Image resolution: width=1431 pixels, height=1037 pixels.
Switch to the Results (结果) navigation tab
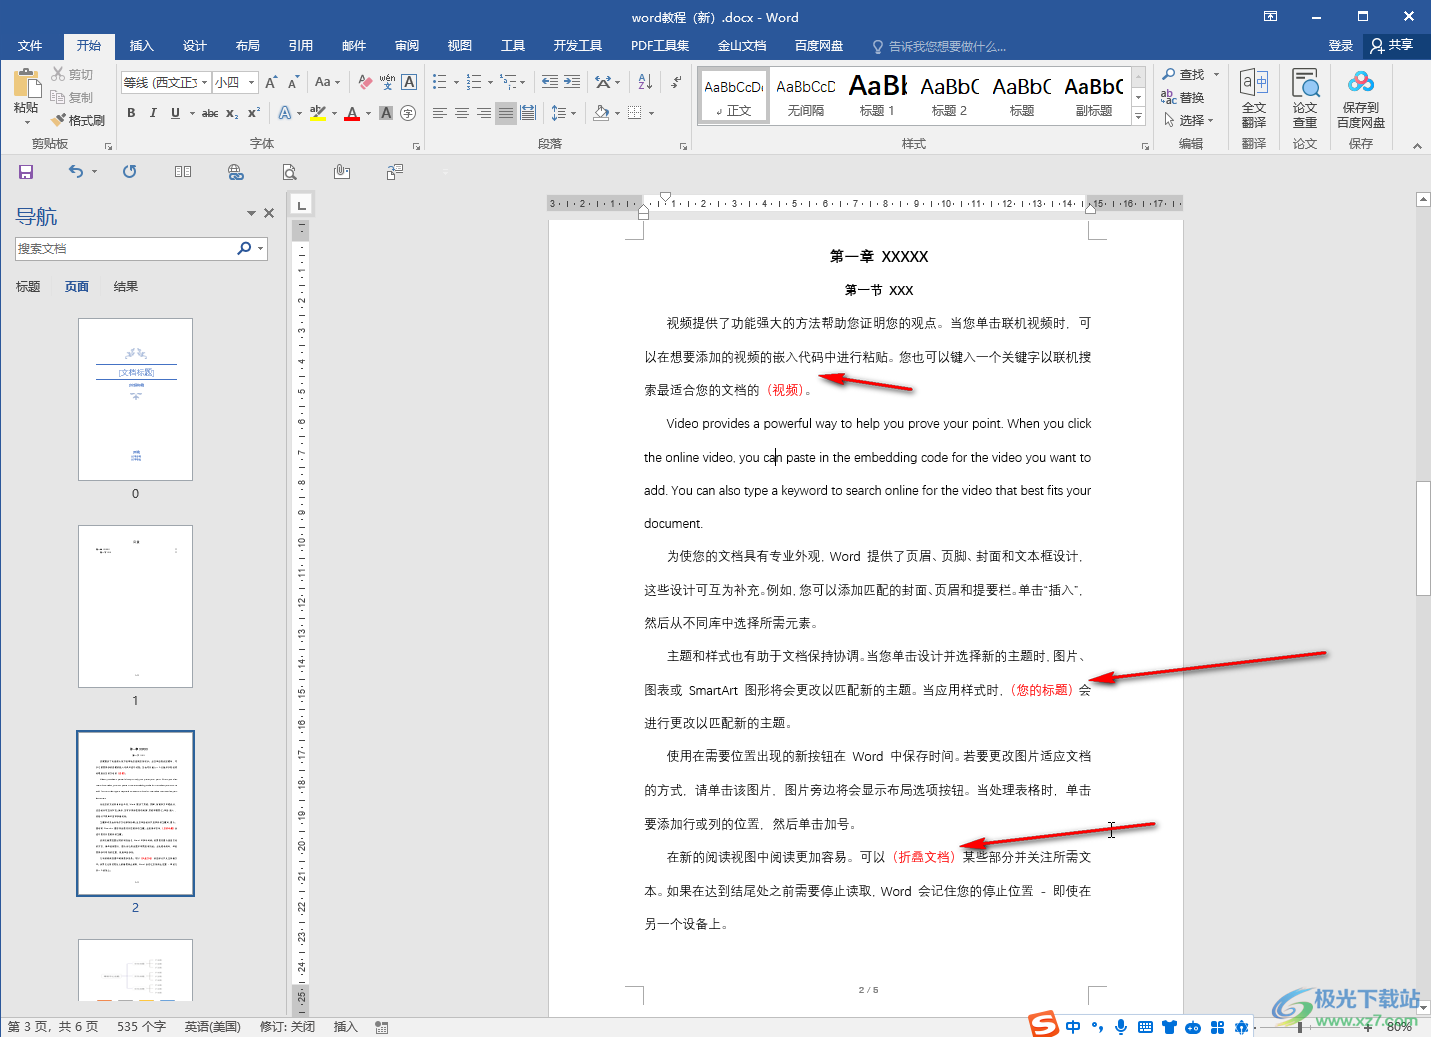(x=126, y=287)
